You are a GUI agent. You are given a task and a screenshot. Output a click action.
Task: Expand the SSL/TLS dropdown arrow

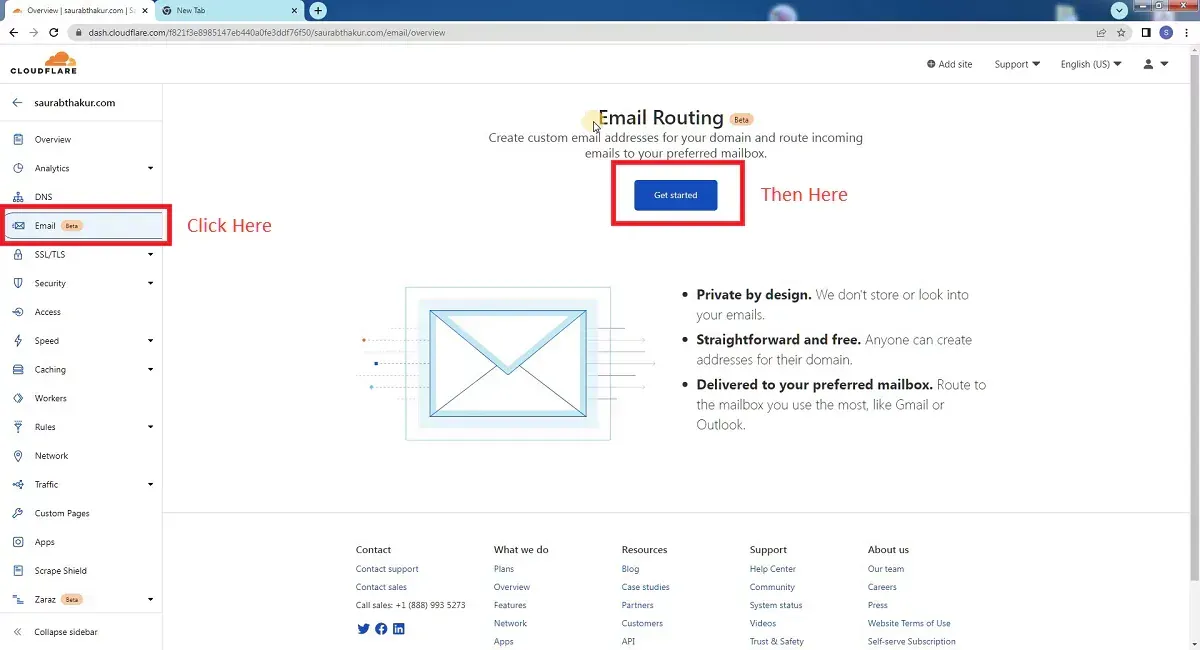[x=151, y=254]
